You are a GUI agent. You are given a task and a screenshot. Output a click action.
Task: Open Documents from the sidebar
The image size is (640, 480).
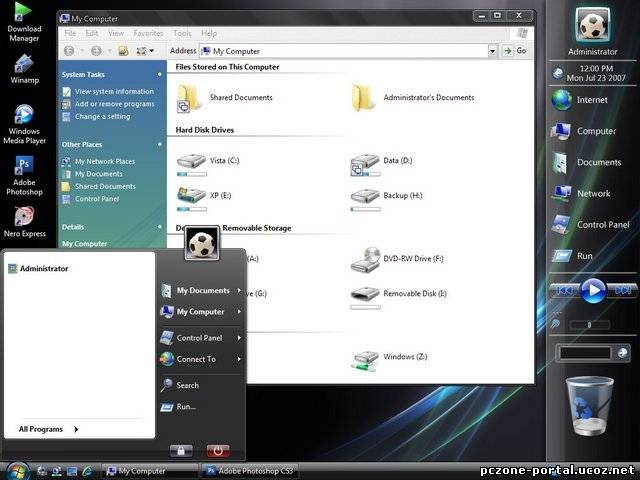click(x=587, y=162)
